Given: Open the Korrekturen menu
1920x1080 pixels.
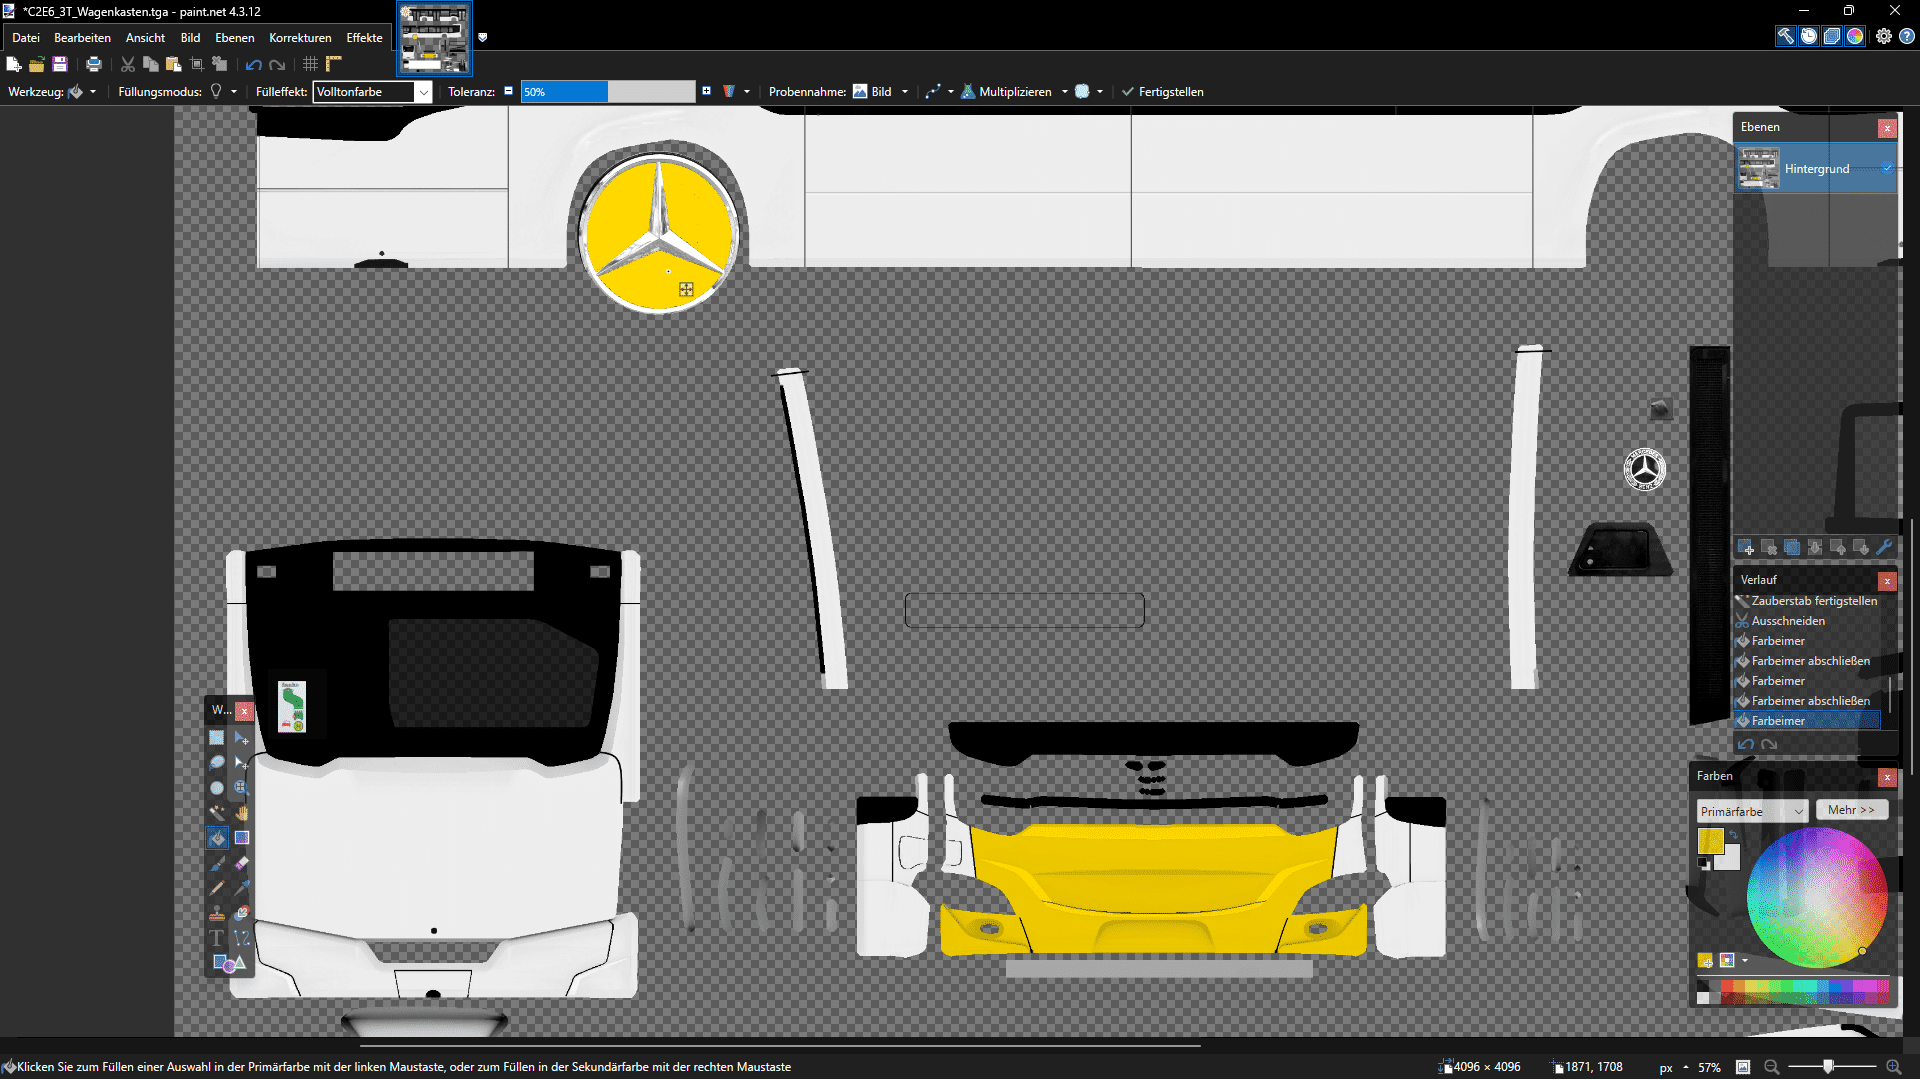Looking at the screenshot, I should (x=300, y=38).
